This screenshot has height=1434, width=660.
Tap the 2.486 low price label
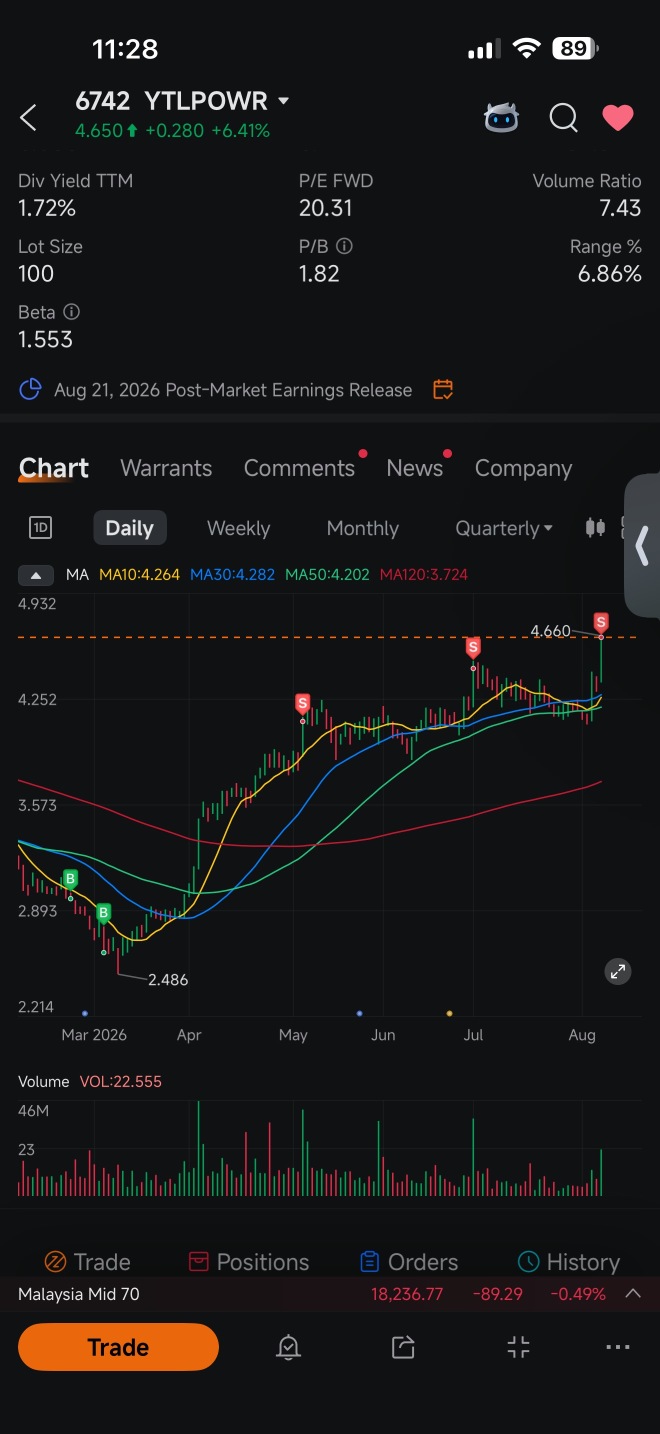coord(168,980)
